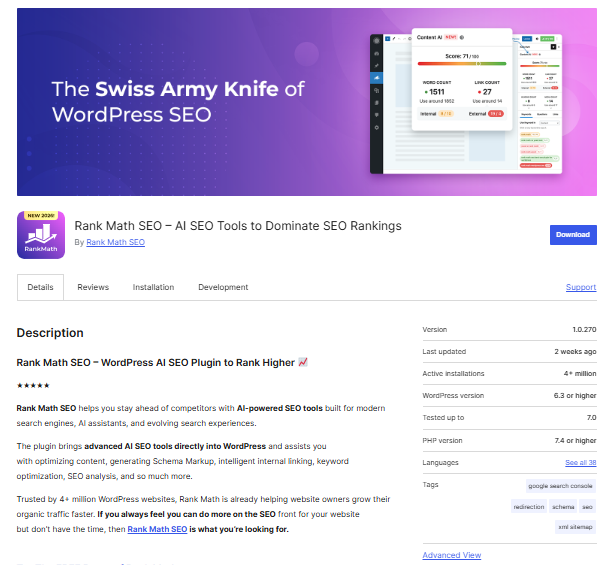Open the Installation tab
Viewport: 614px width, 565px height.
(x=154, y=287)
